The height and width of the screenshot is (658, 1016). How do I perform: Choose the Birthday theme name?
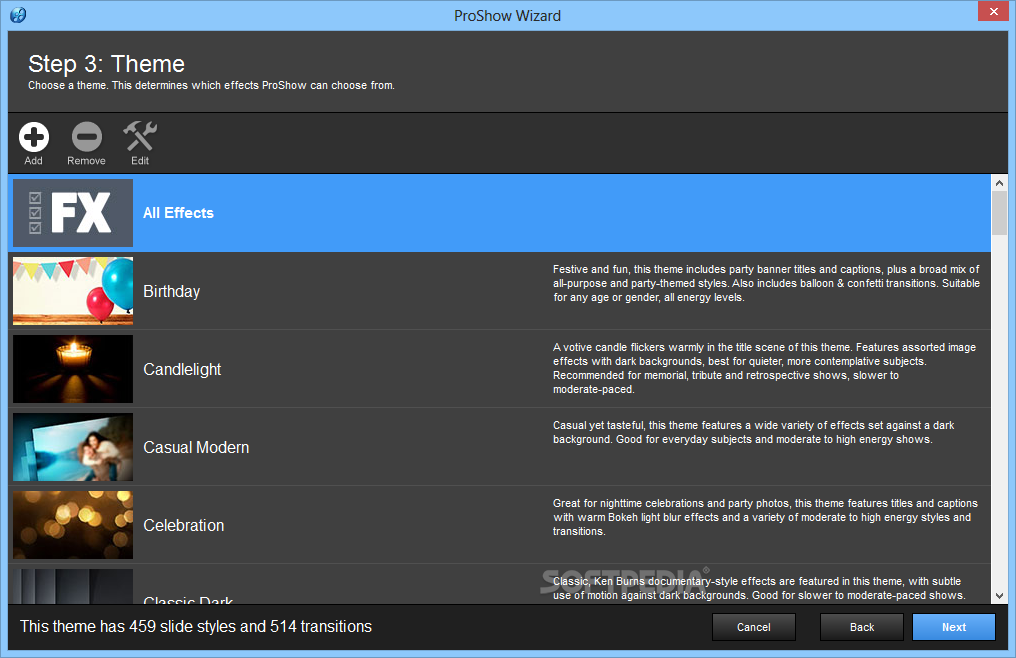point(172,292)
